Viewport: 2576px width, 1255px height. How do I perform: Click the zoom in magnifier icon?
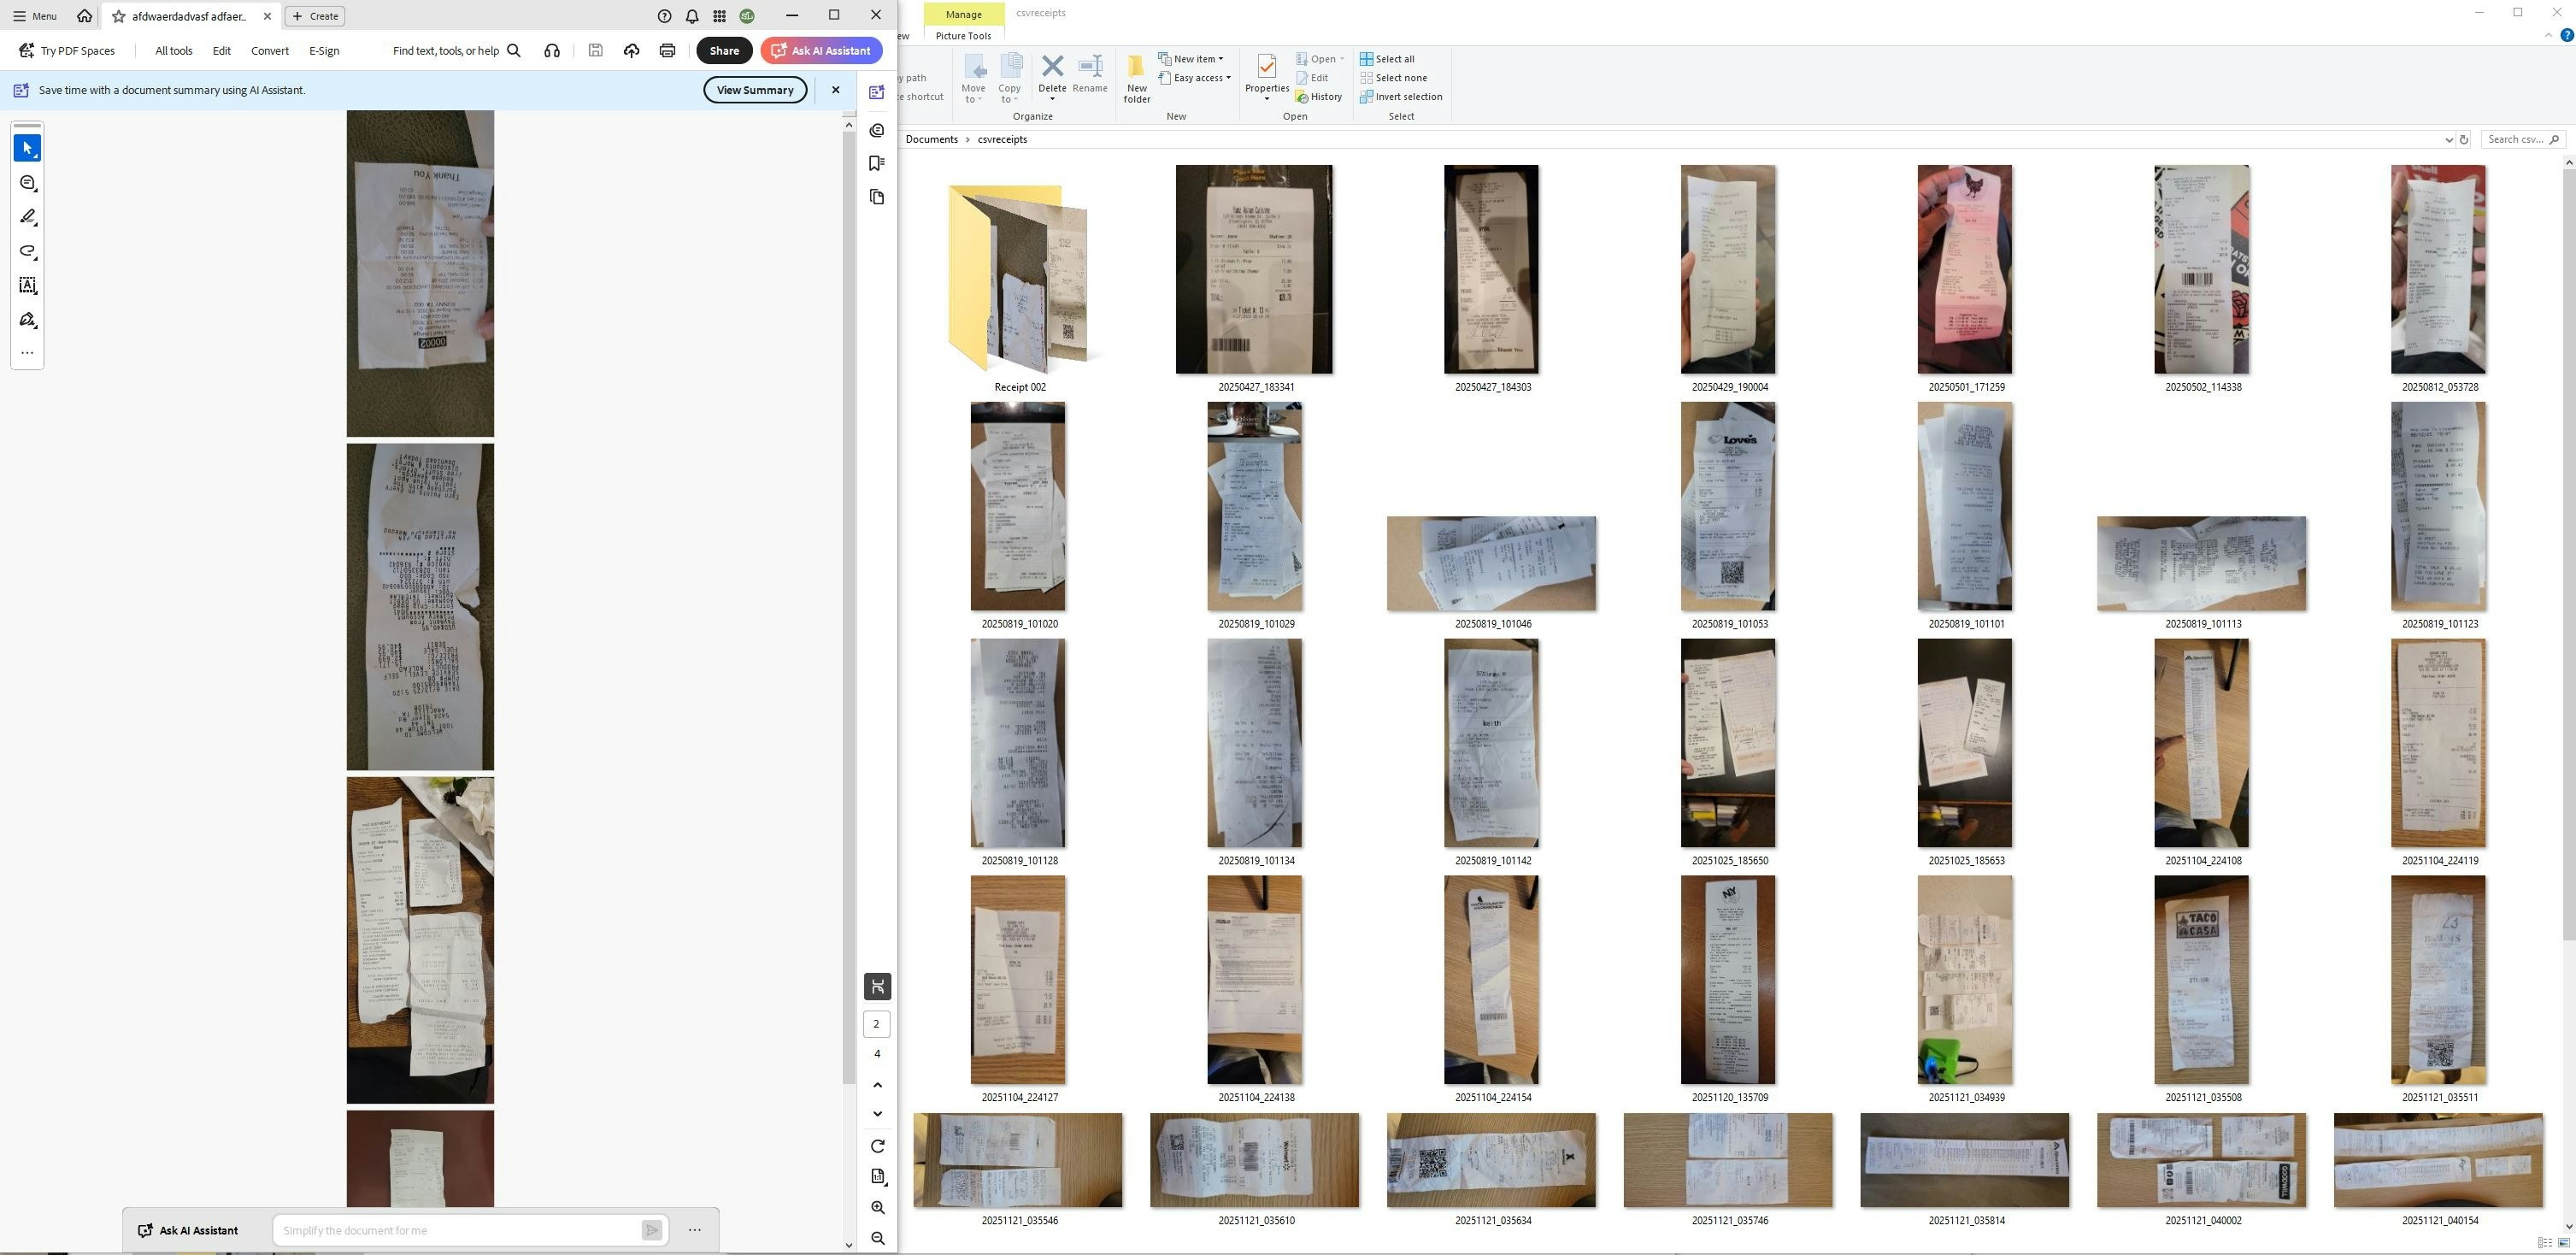pyautogui.click(x=877, y=1208)
